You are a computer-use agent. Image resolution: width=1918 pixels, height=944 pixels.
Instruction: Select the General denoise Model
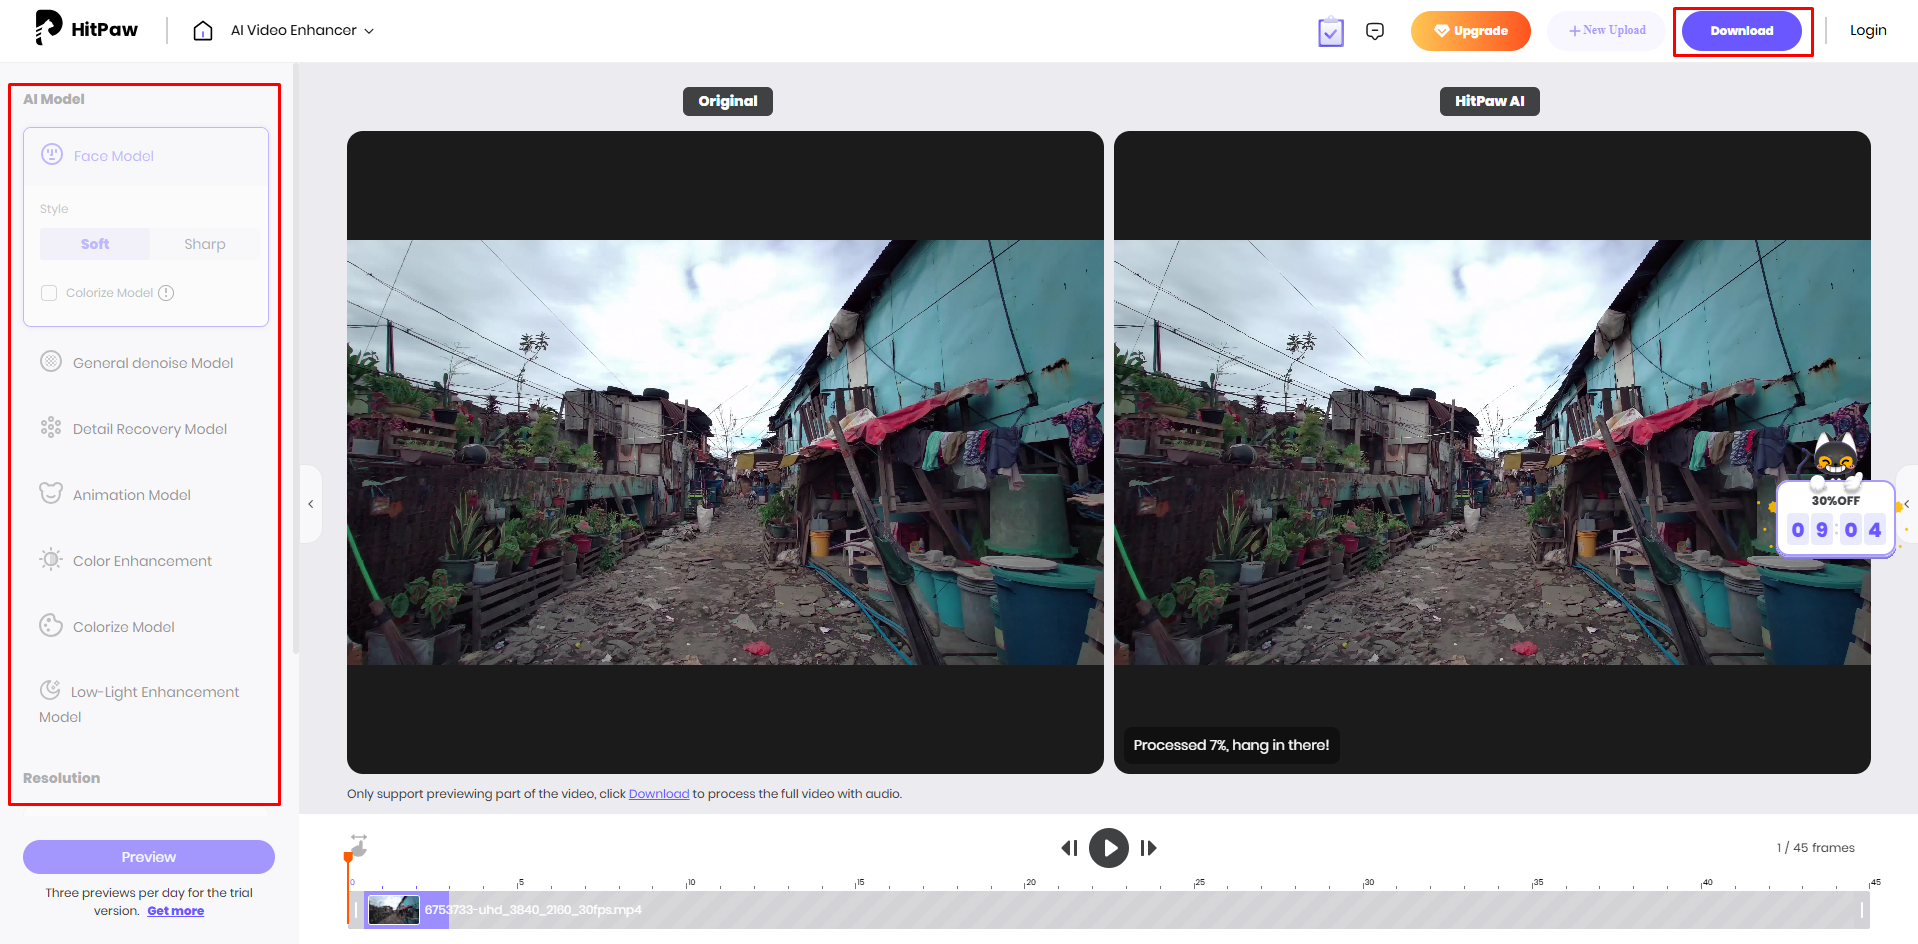(151, 362)
